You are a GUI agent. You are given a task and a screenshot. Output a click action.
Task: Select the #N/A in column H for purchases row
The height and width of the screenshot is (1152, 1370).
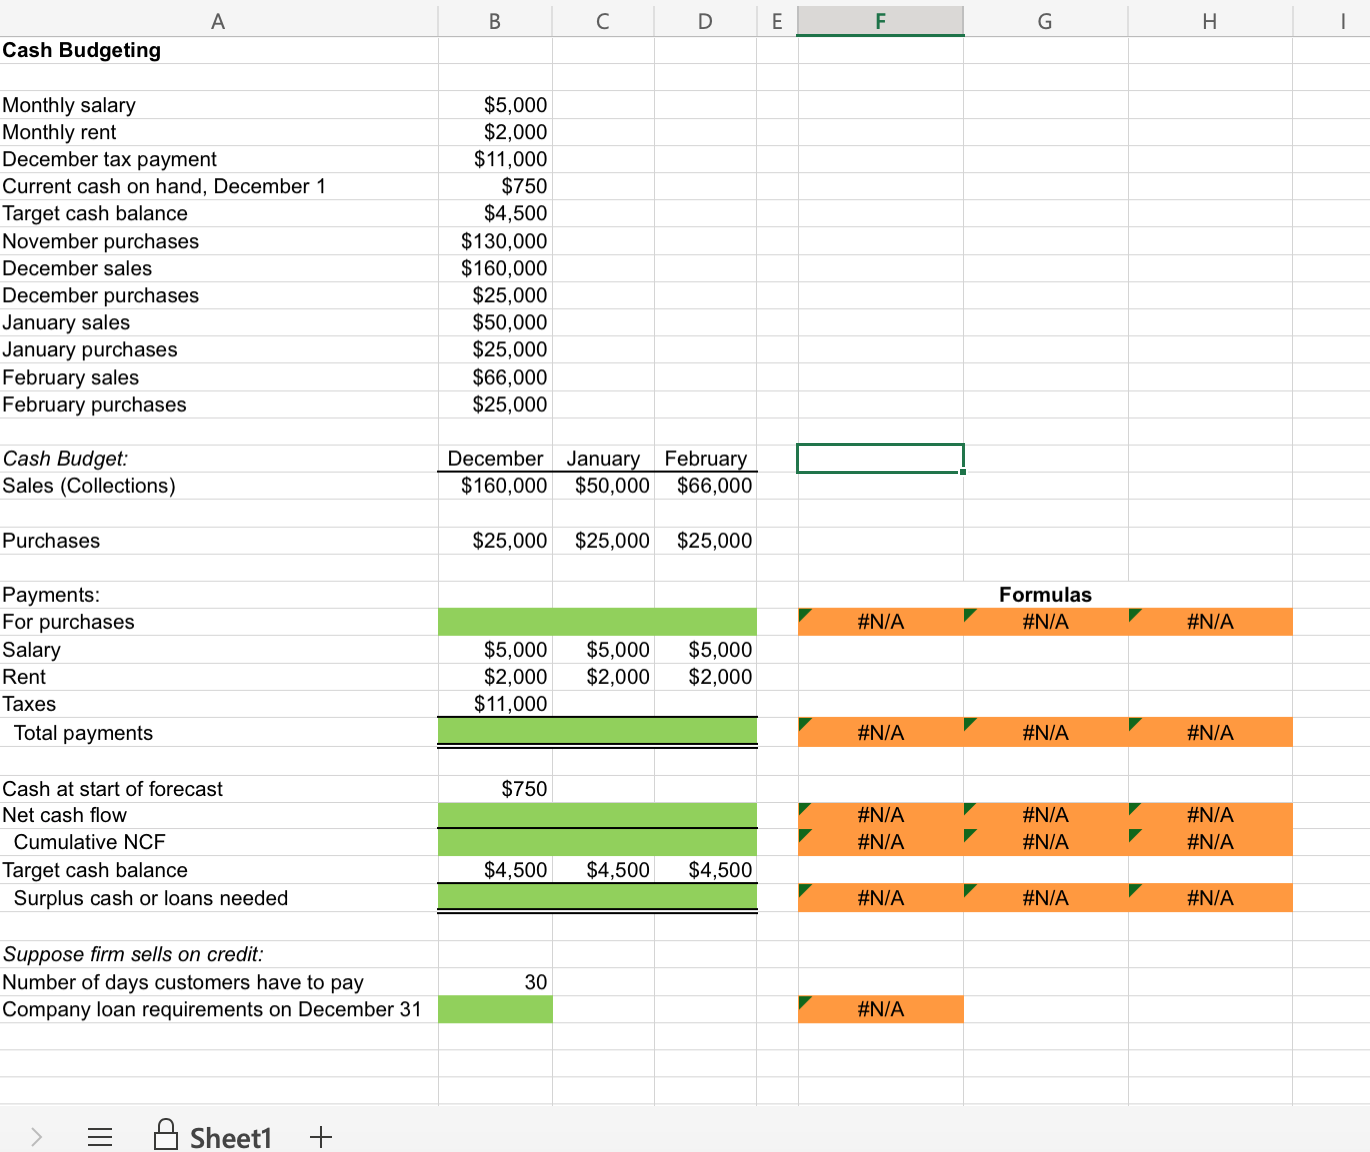(x=1210, y=621)
